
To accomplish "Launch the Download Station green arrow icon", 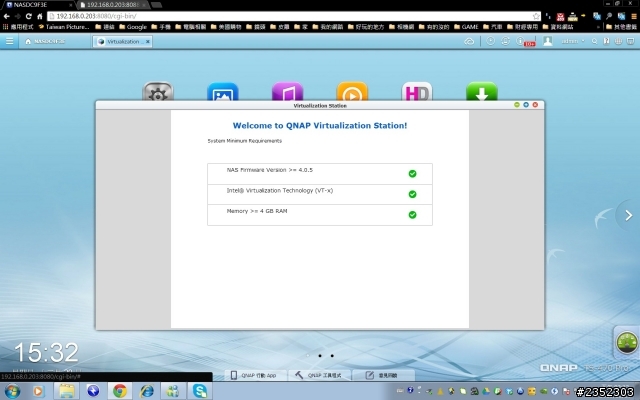I will (482, 91).
